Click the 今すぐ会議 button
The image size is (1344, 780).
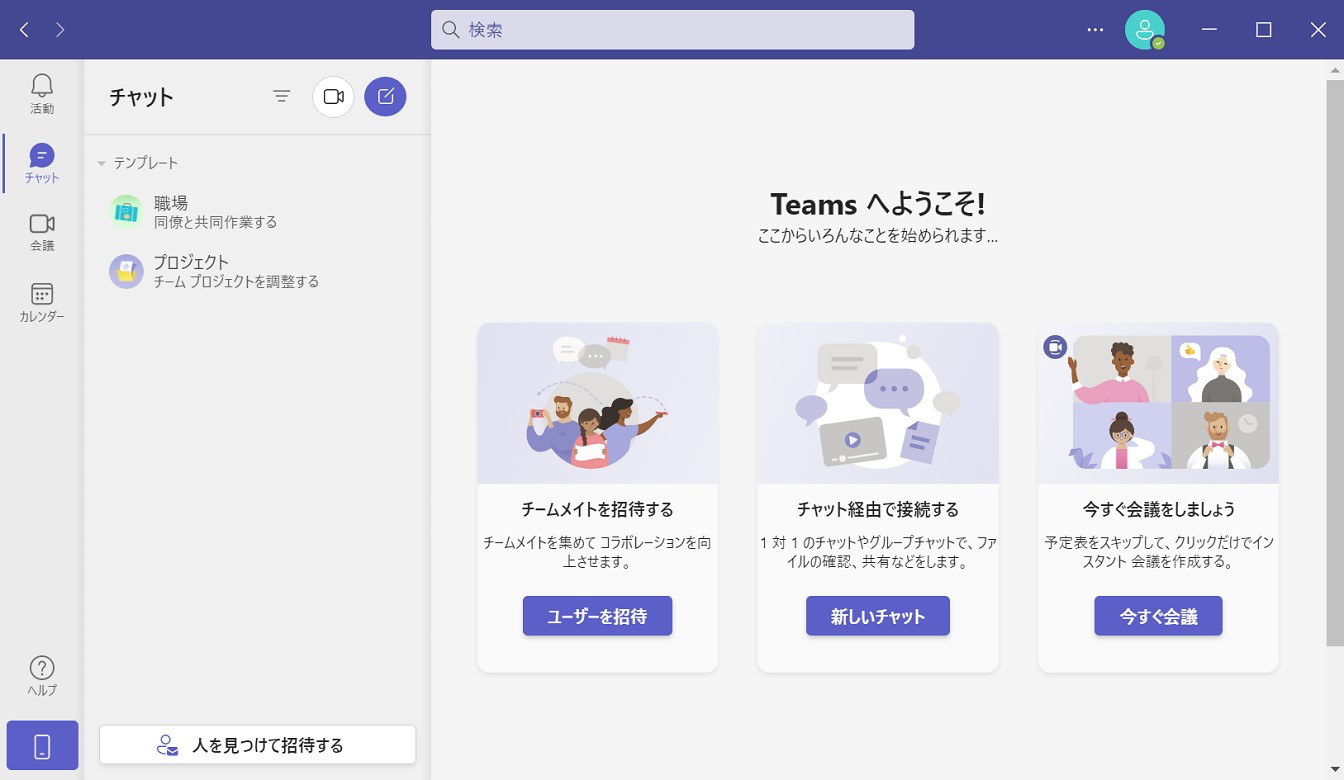[1158, 616]
